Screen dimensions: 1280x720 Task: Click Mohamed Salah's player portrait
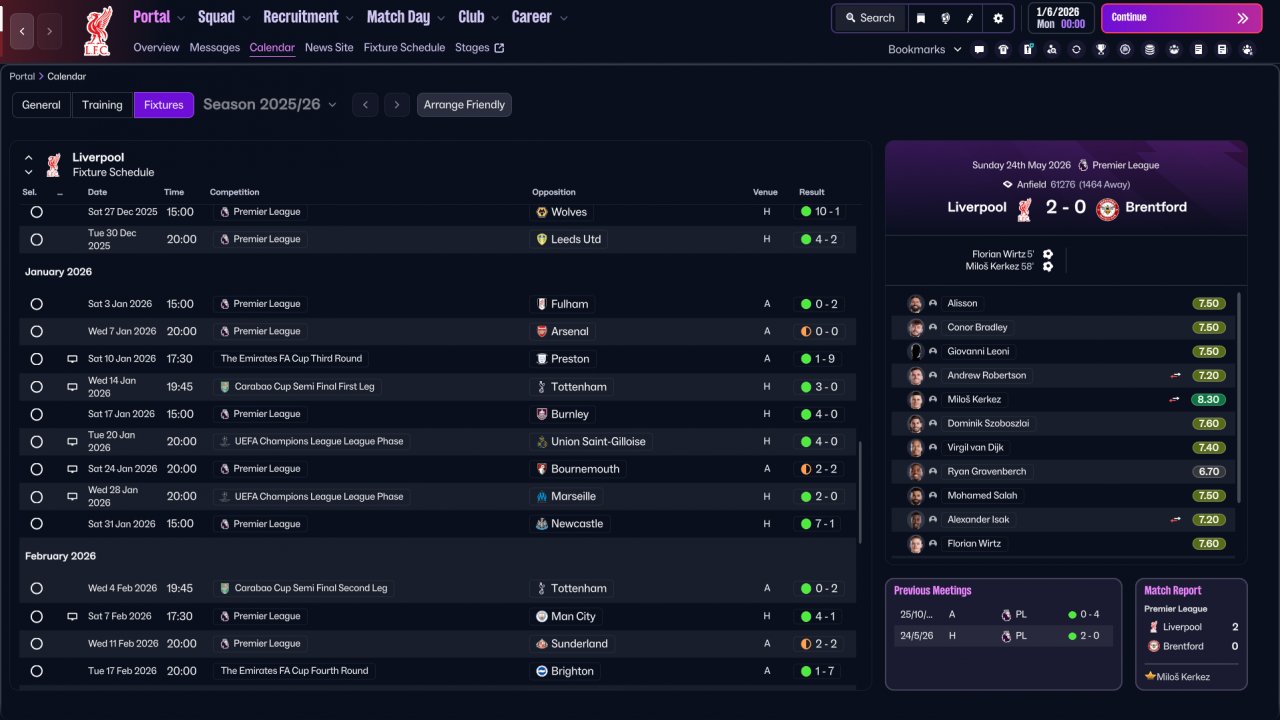(915, 495)
